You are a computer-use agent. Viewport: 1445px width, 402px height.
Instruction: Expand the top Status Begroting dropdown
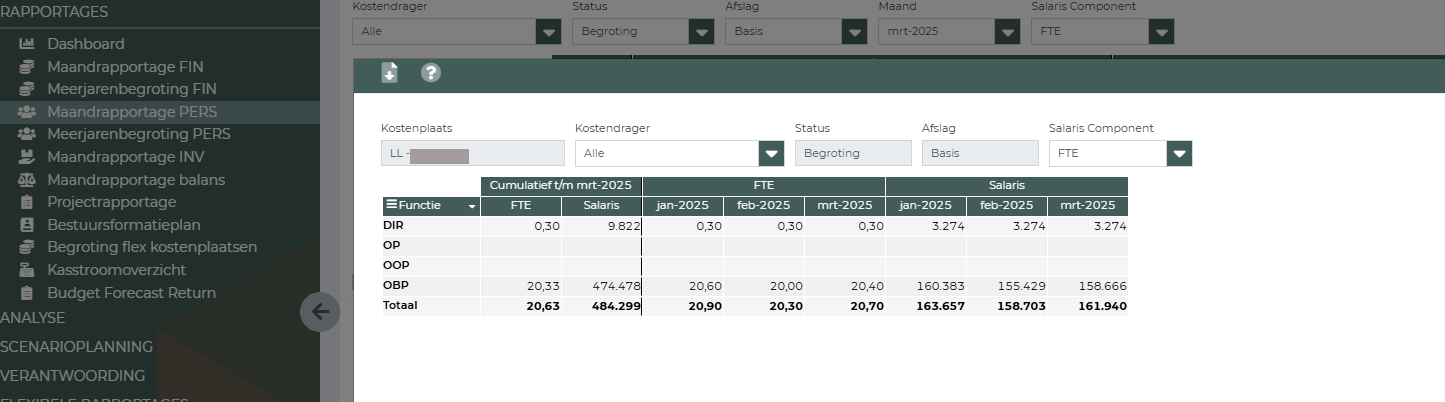point(702,32)
